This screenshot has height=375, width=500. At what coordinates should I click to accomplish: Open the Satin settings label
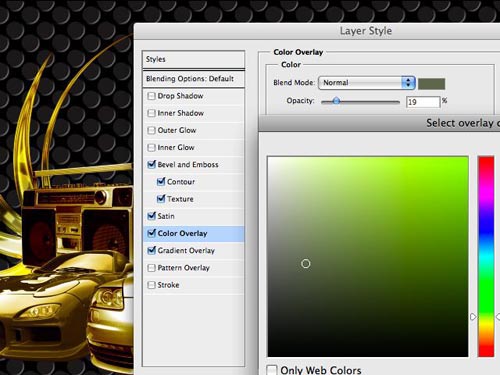click(166, 216)
